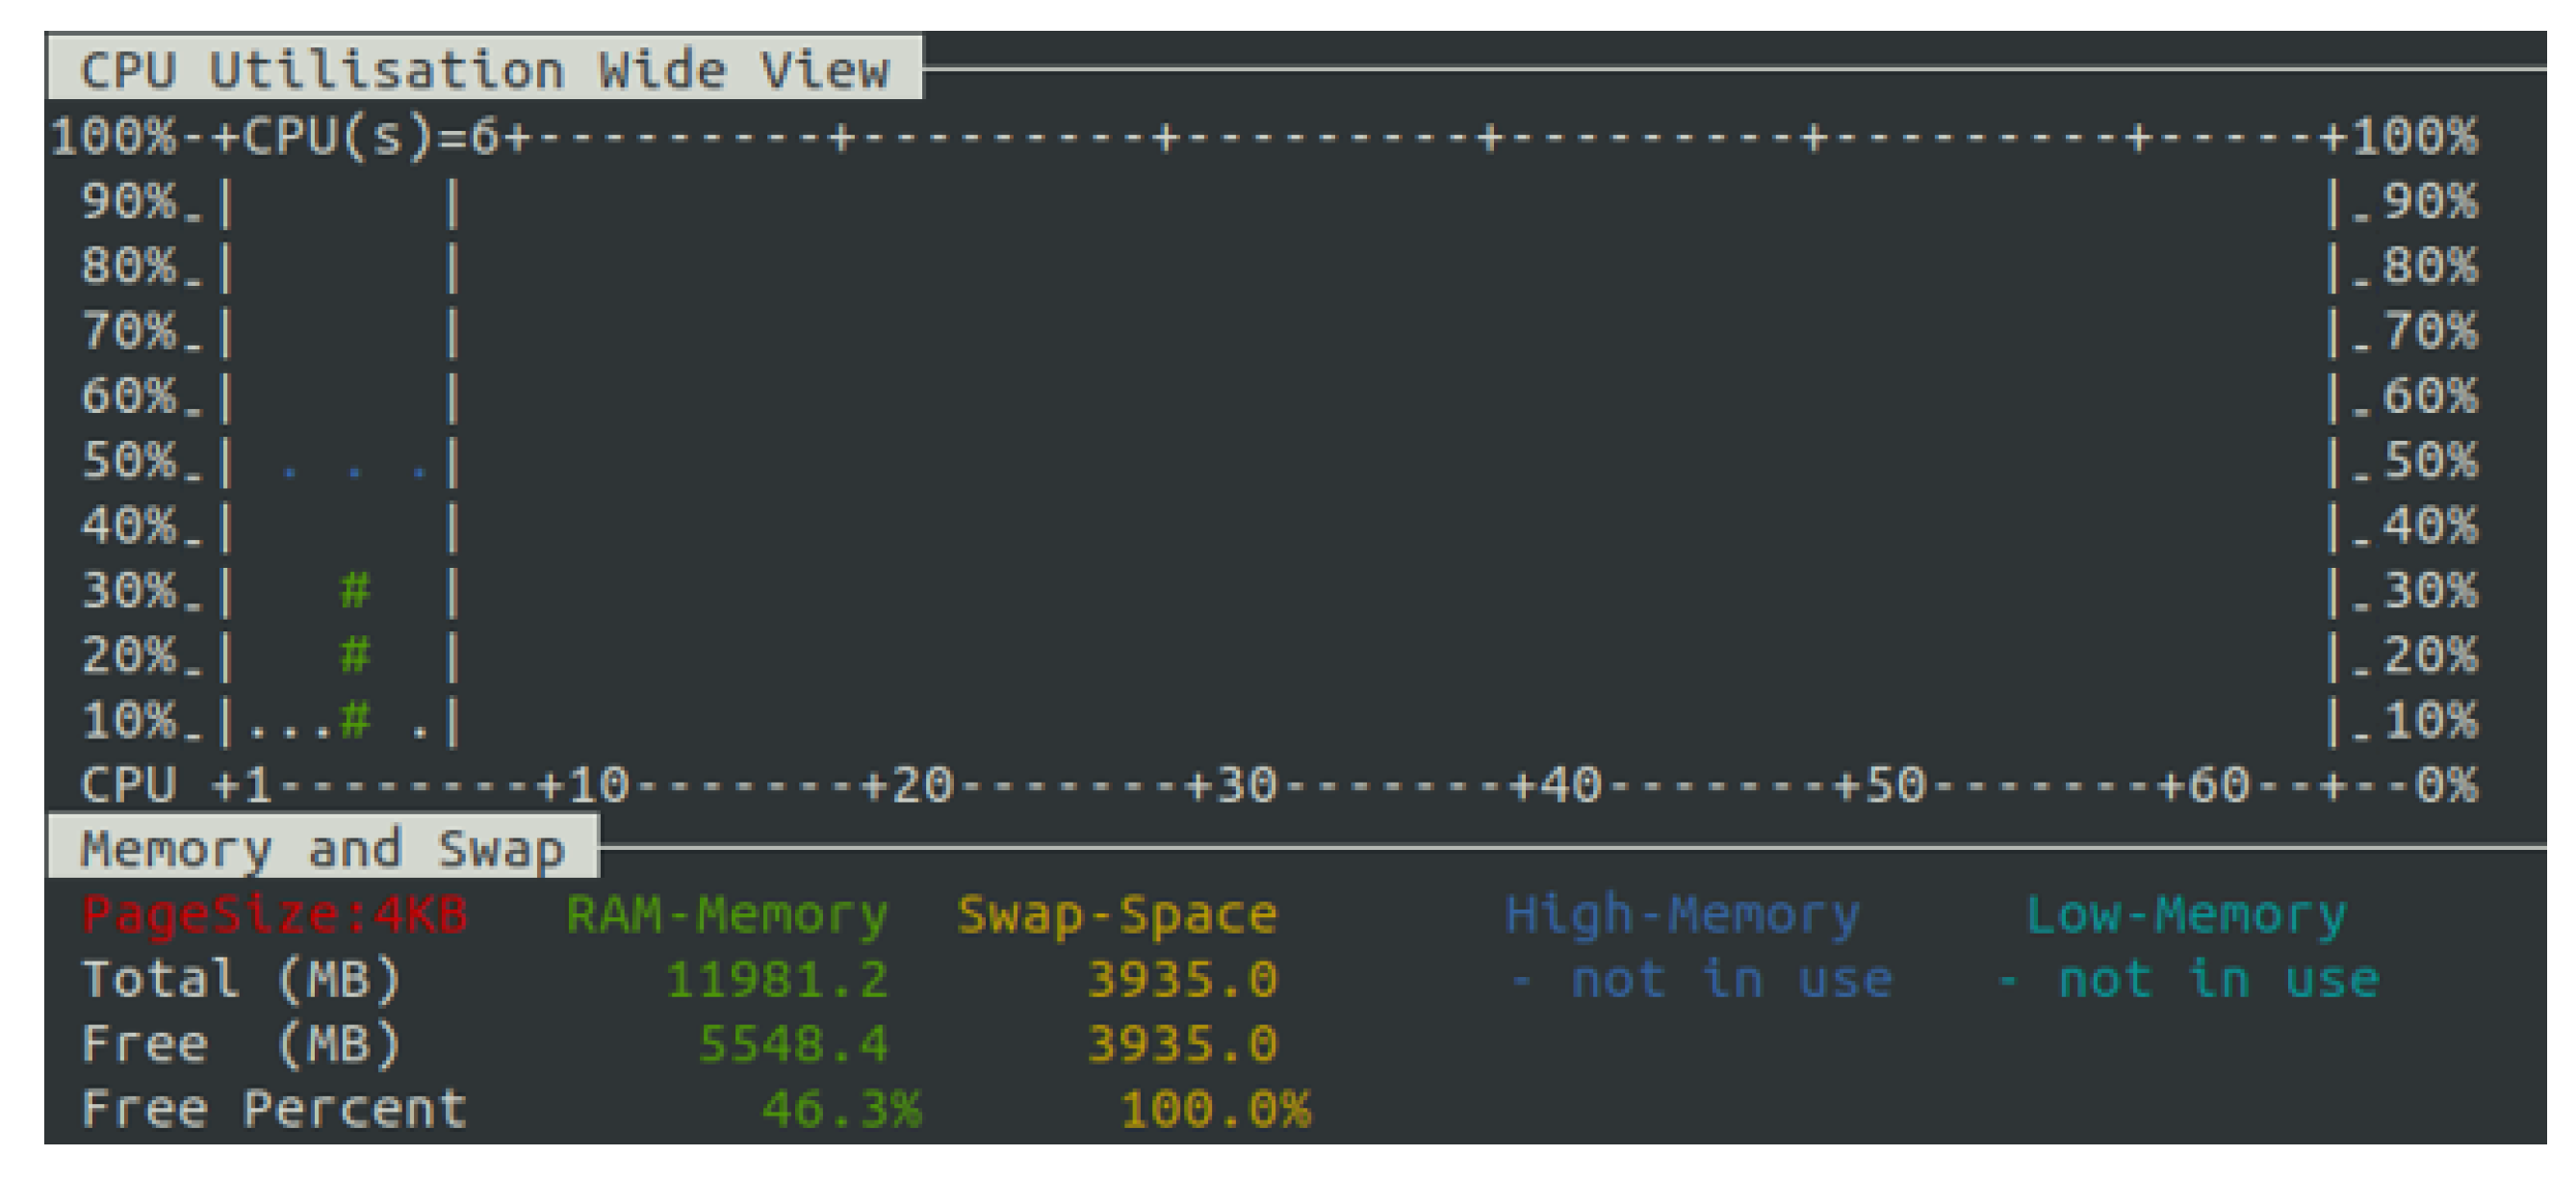Click the Total (MB) row label
Viewport: 2576px width, 1181px height.
click(241, 980)
